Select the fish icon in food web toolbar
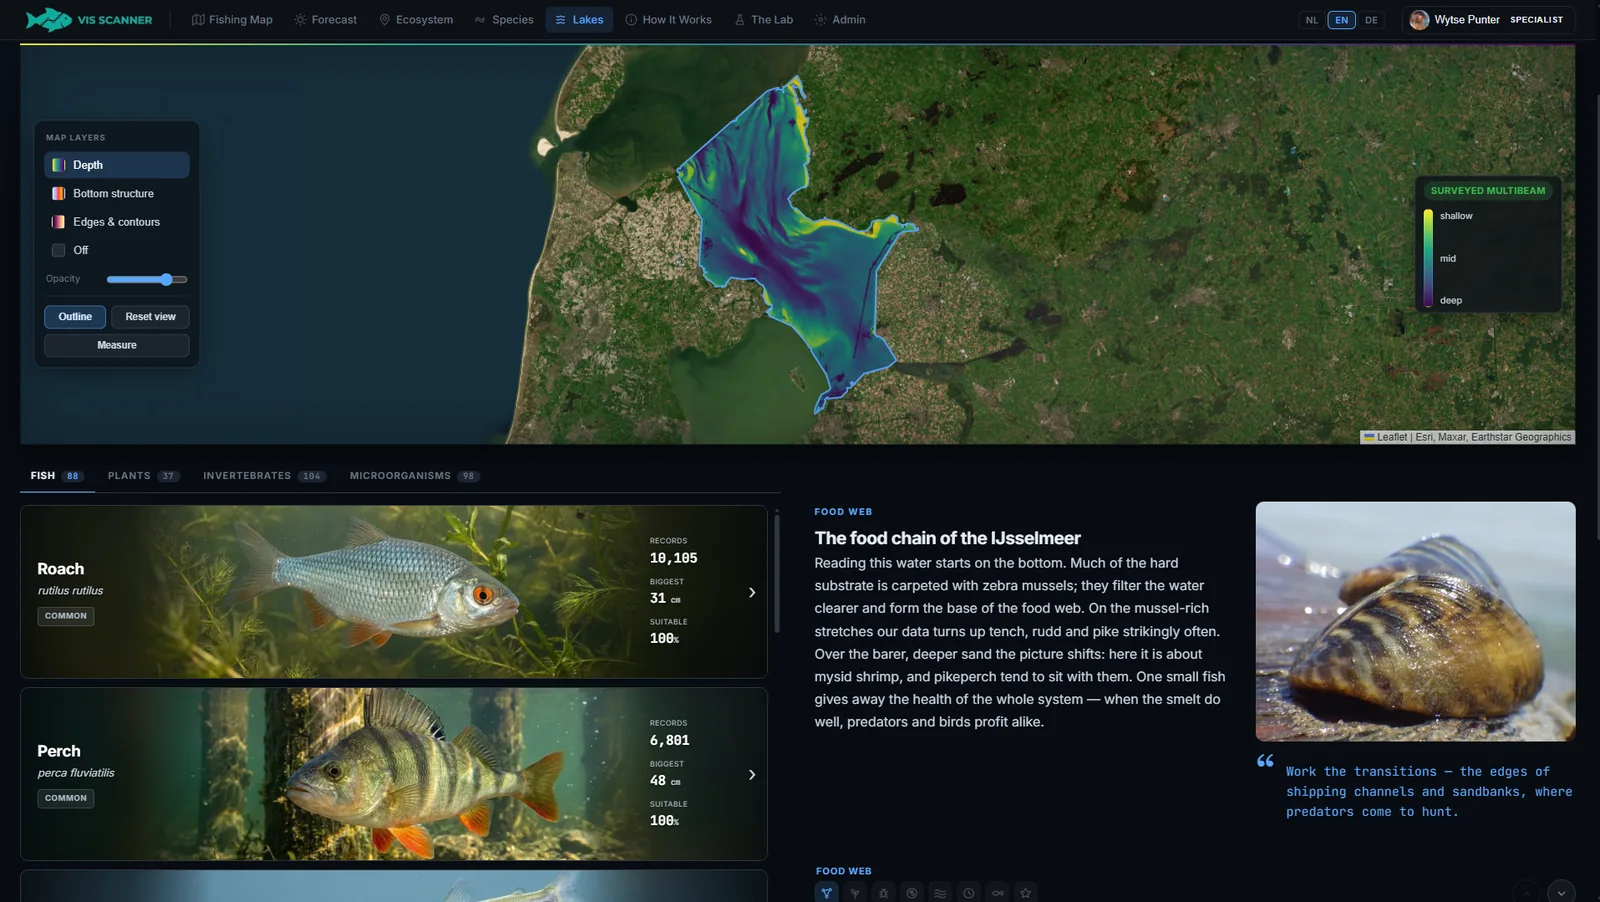 point(997,893)
